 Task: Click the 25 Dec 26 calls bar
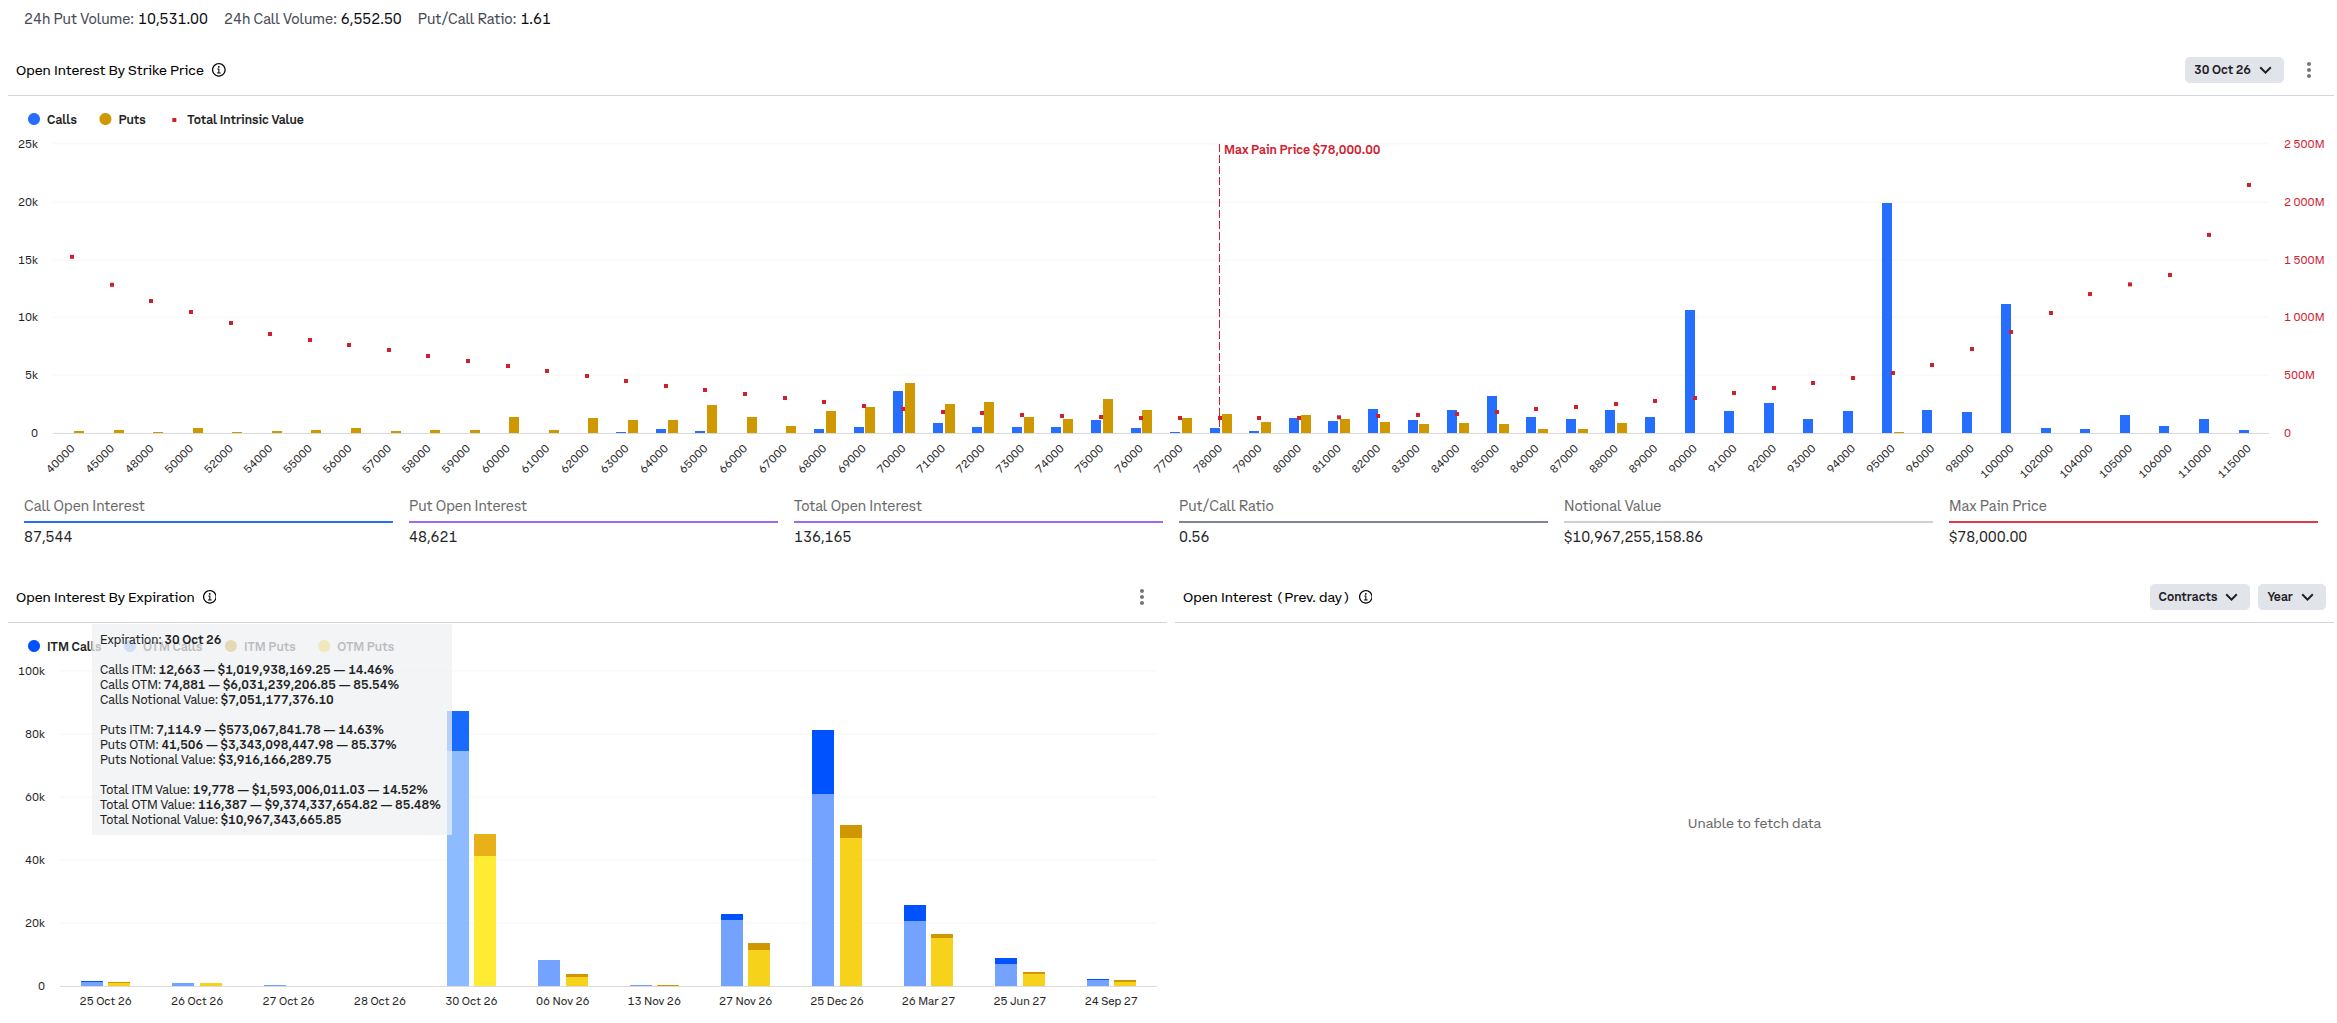[823, 858]
